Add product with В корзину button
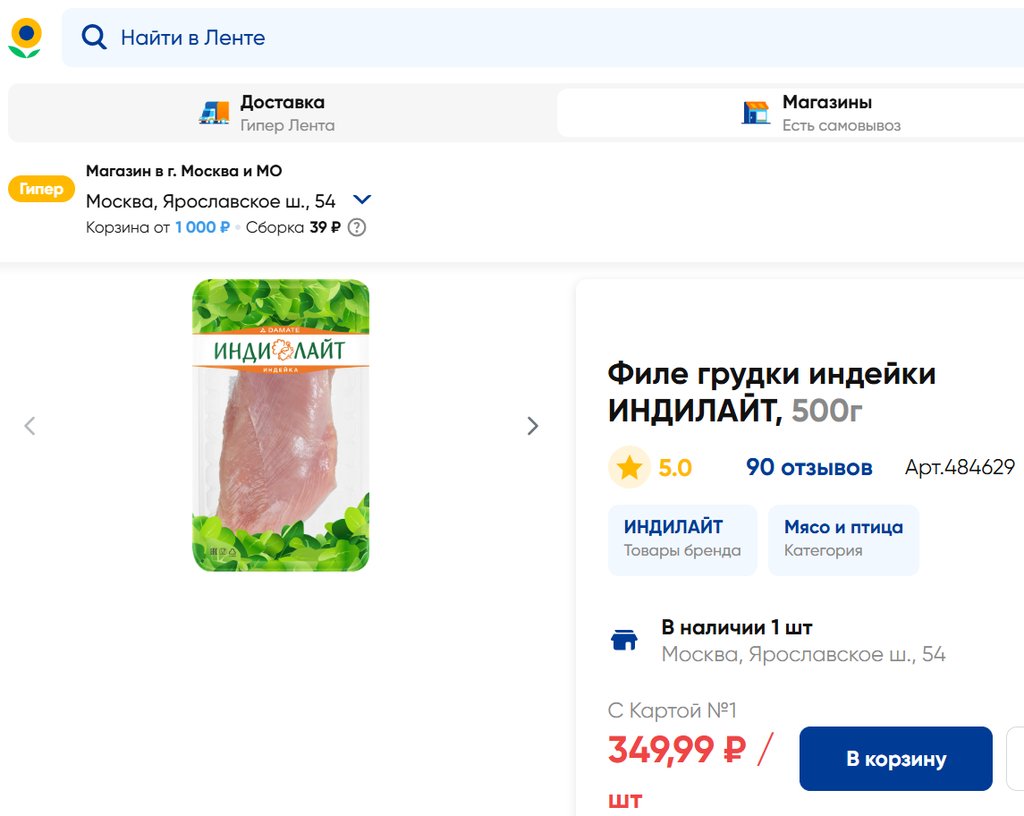This screenshot has height=816, width=1024. click(x=895, y=759)
